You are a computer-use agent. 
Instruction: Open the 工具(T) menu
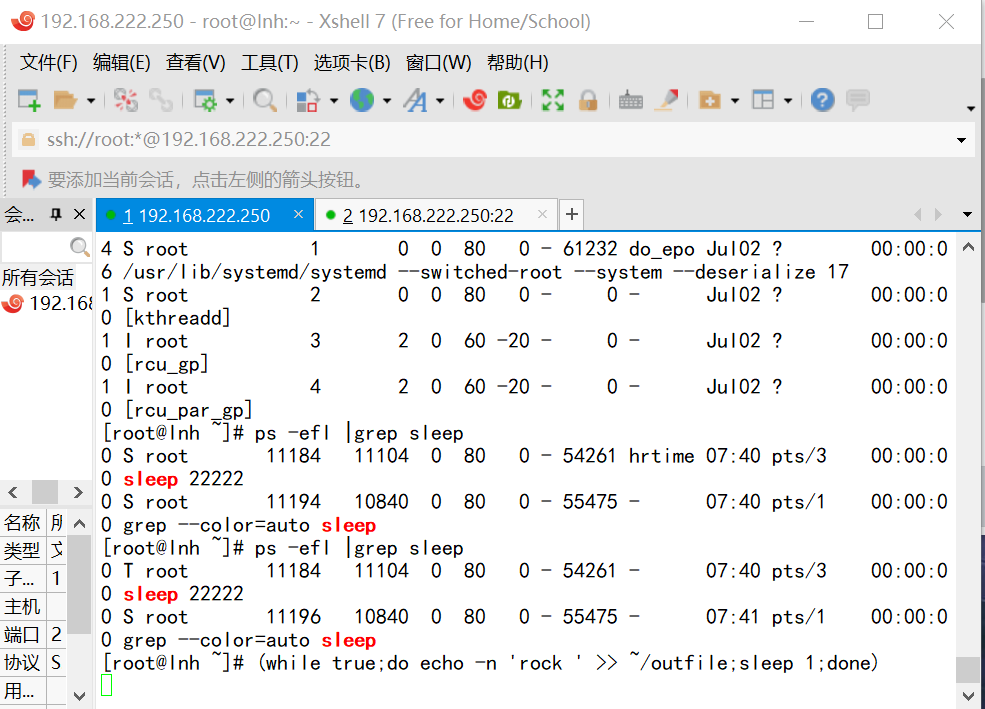point(269,63)
